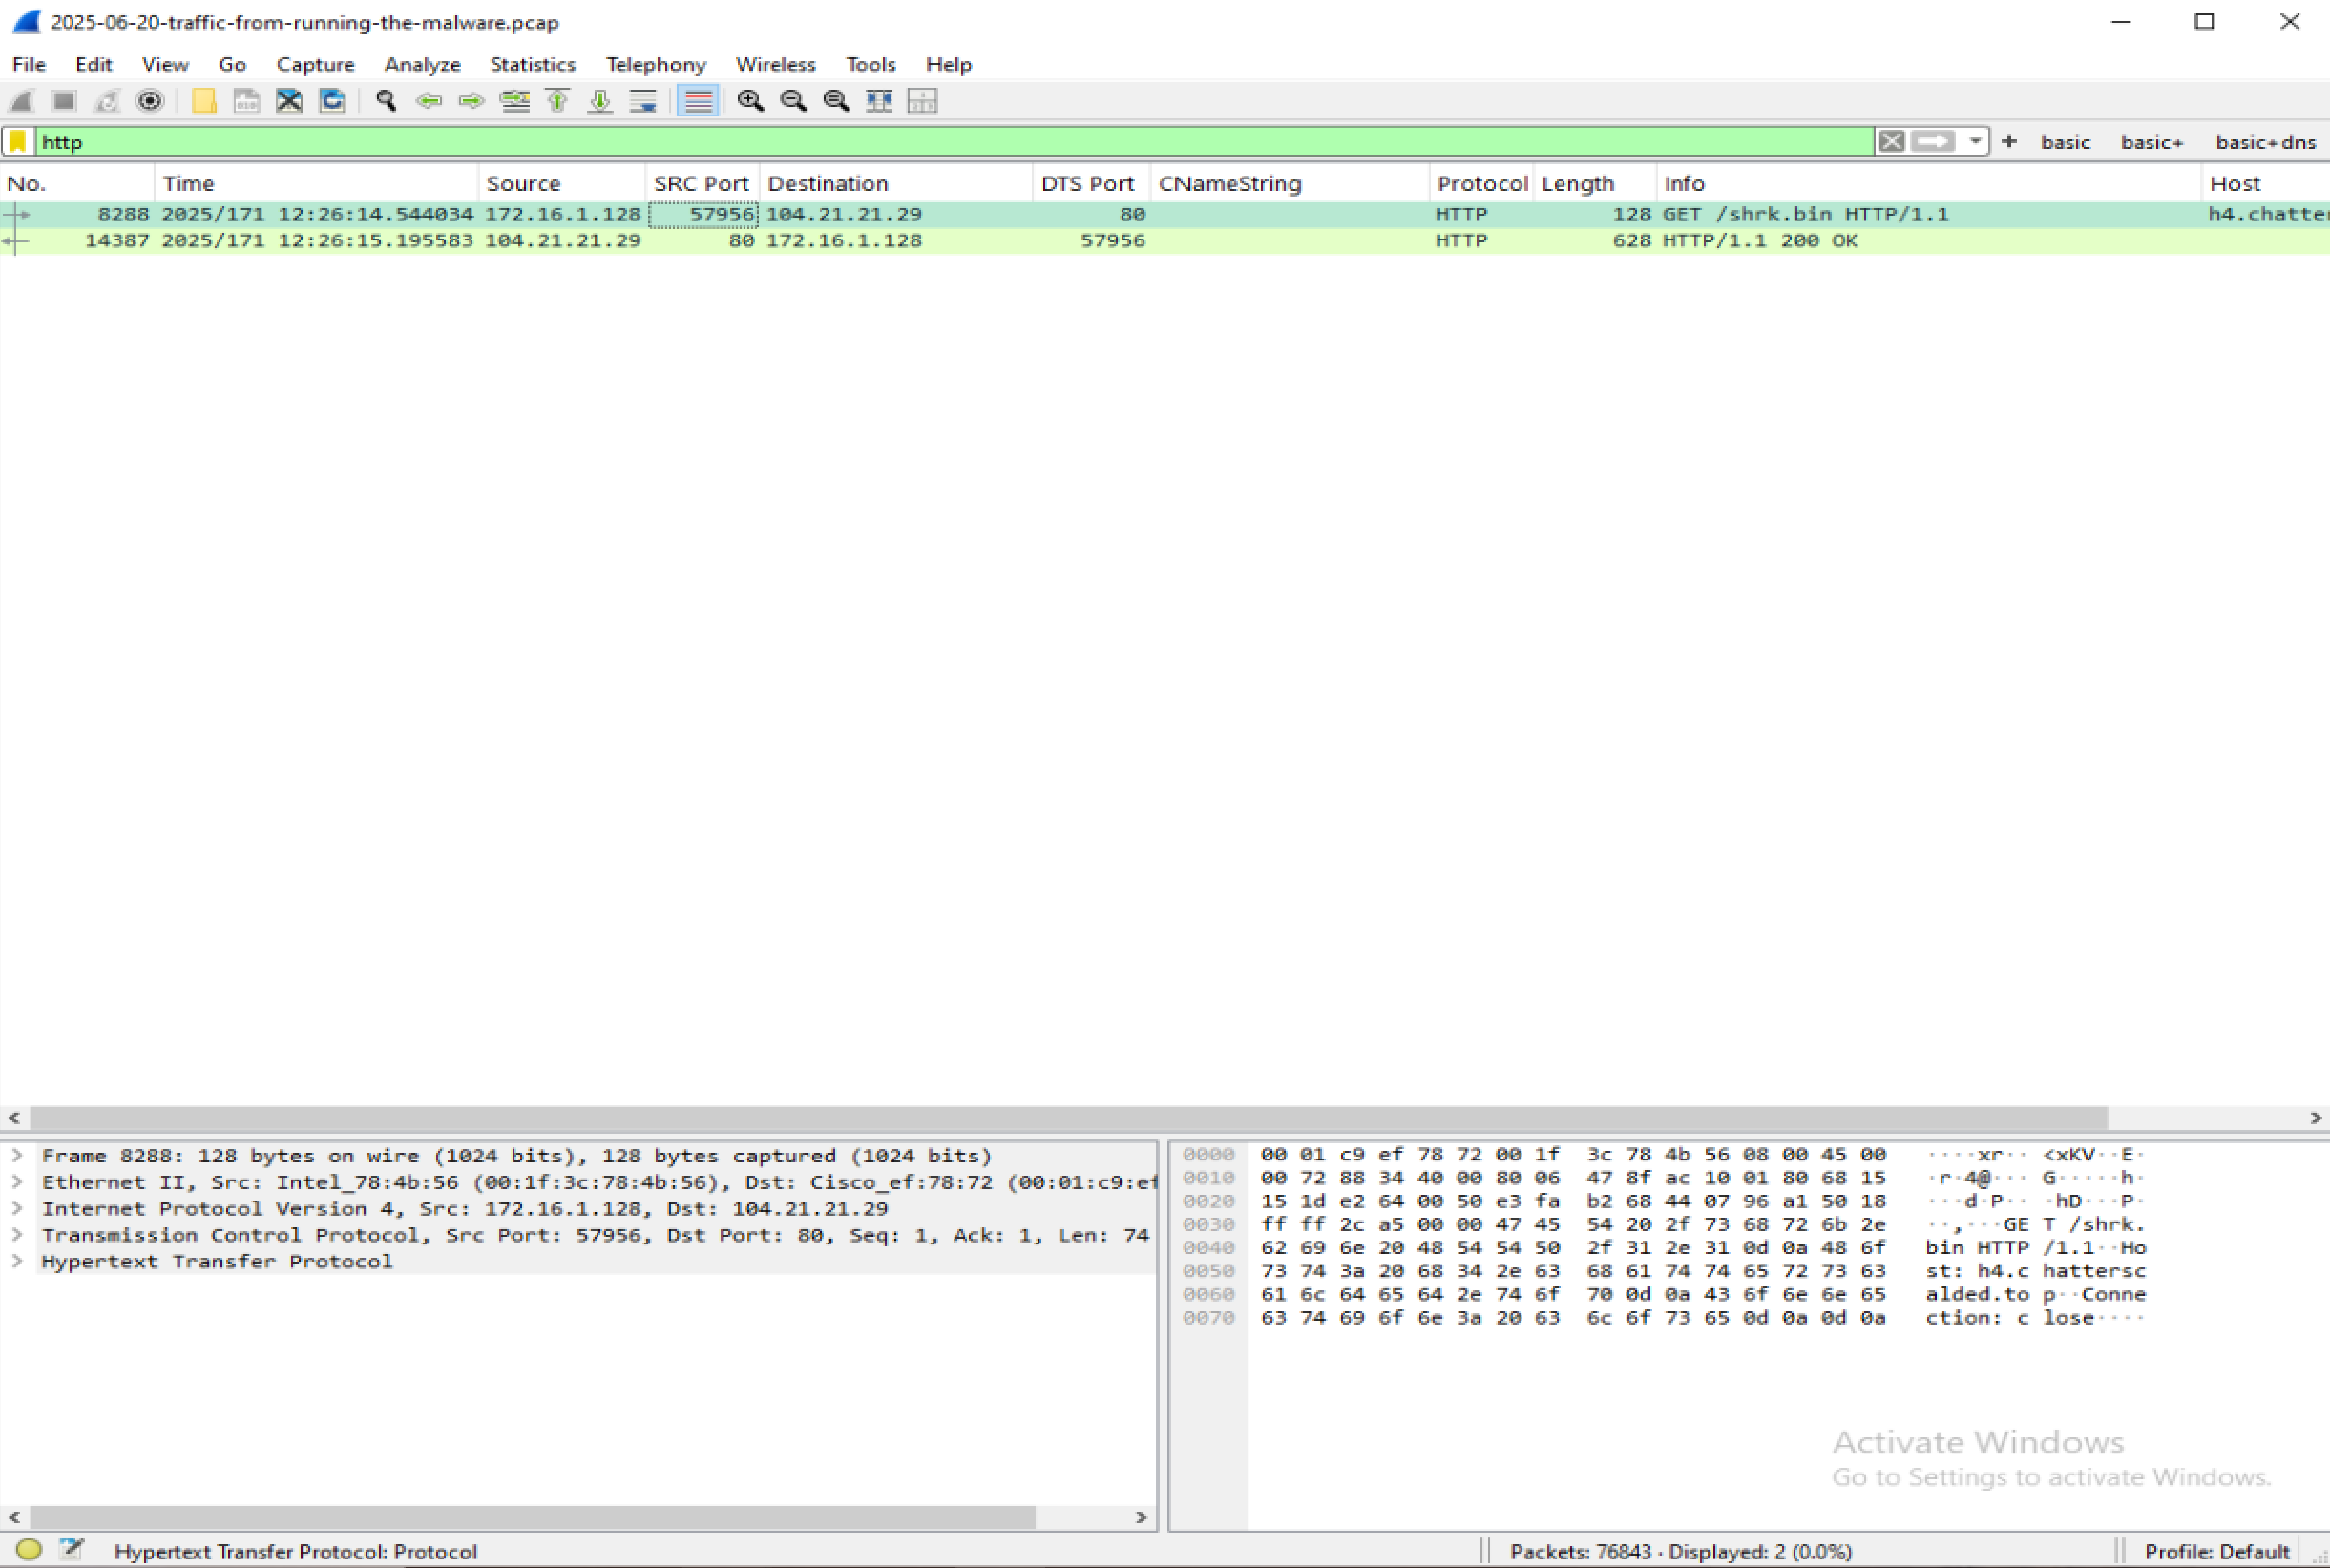Screen dimensions: 2330x1568
Task: Toggle automatic scrolling during capture
Action: pyautogui.click(x=643, y=100)
